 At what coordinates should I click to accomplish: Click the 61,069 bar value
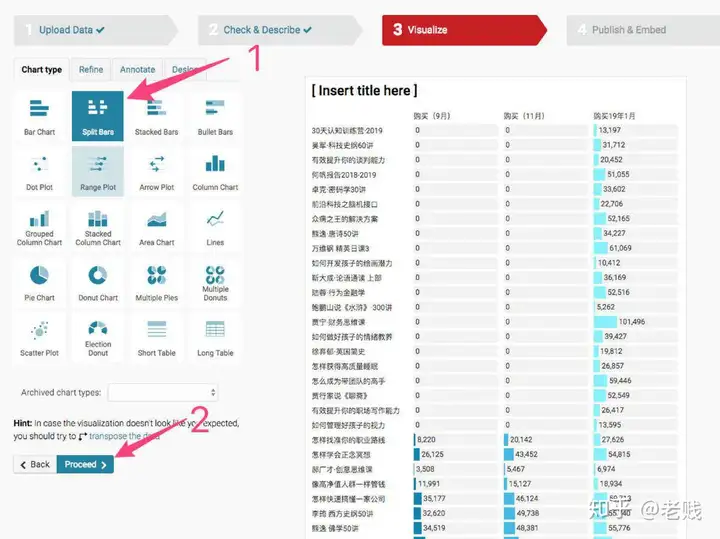point(620,248)
